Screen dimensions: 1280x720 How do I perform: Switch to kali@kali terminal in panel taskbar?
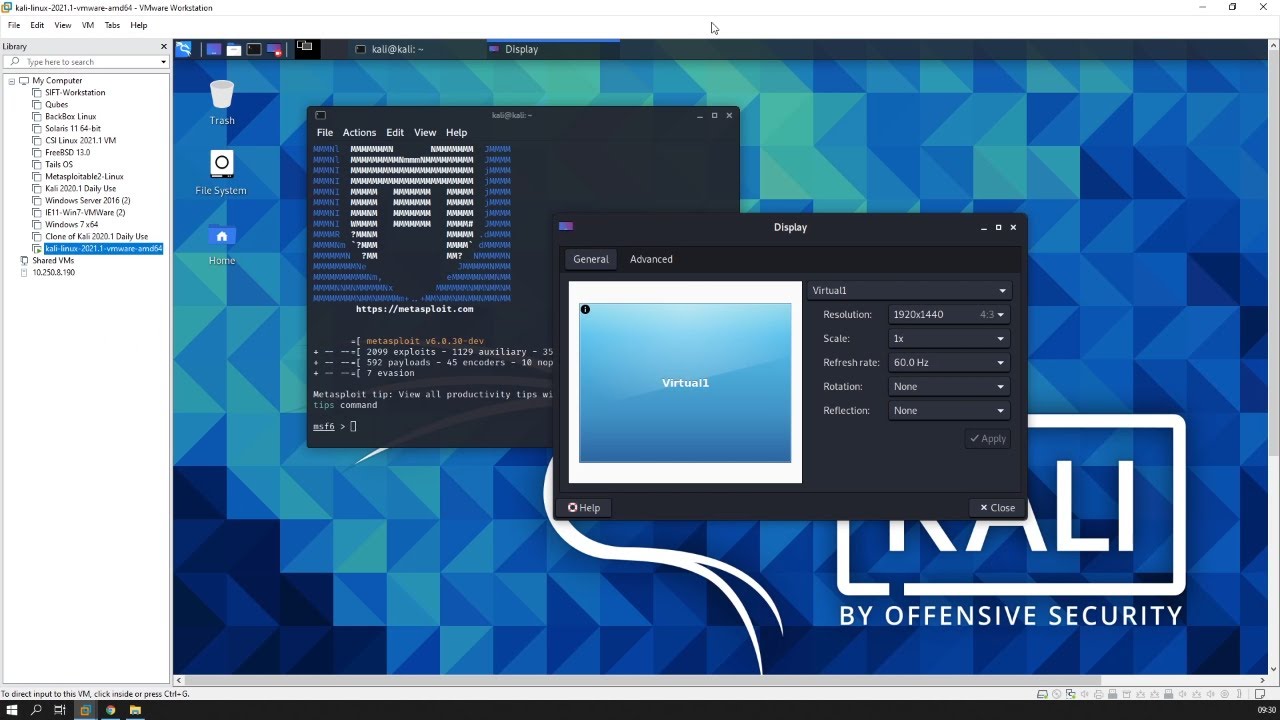coord(417,49)
